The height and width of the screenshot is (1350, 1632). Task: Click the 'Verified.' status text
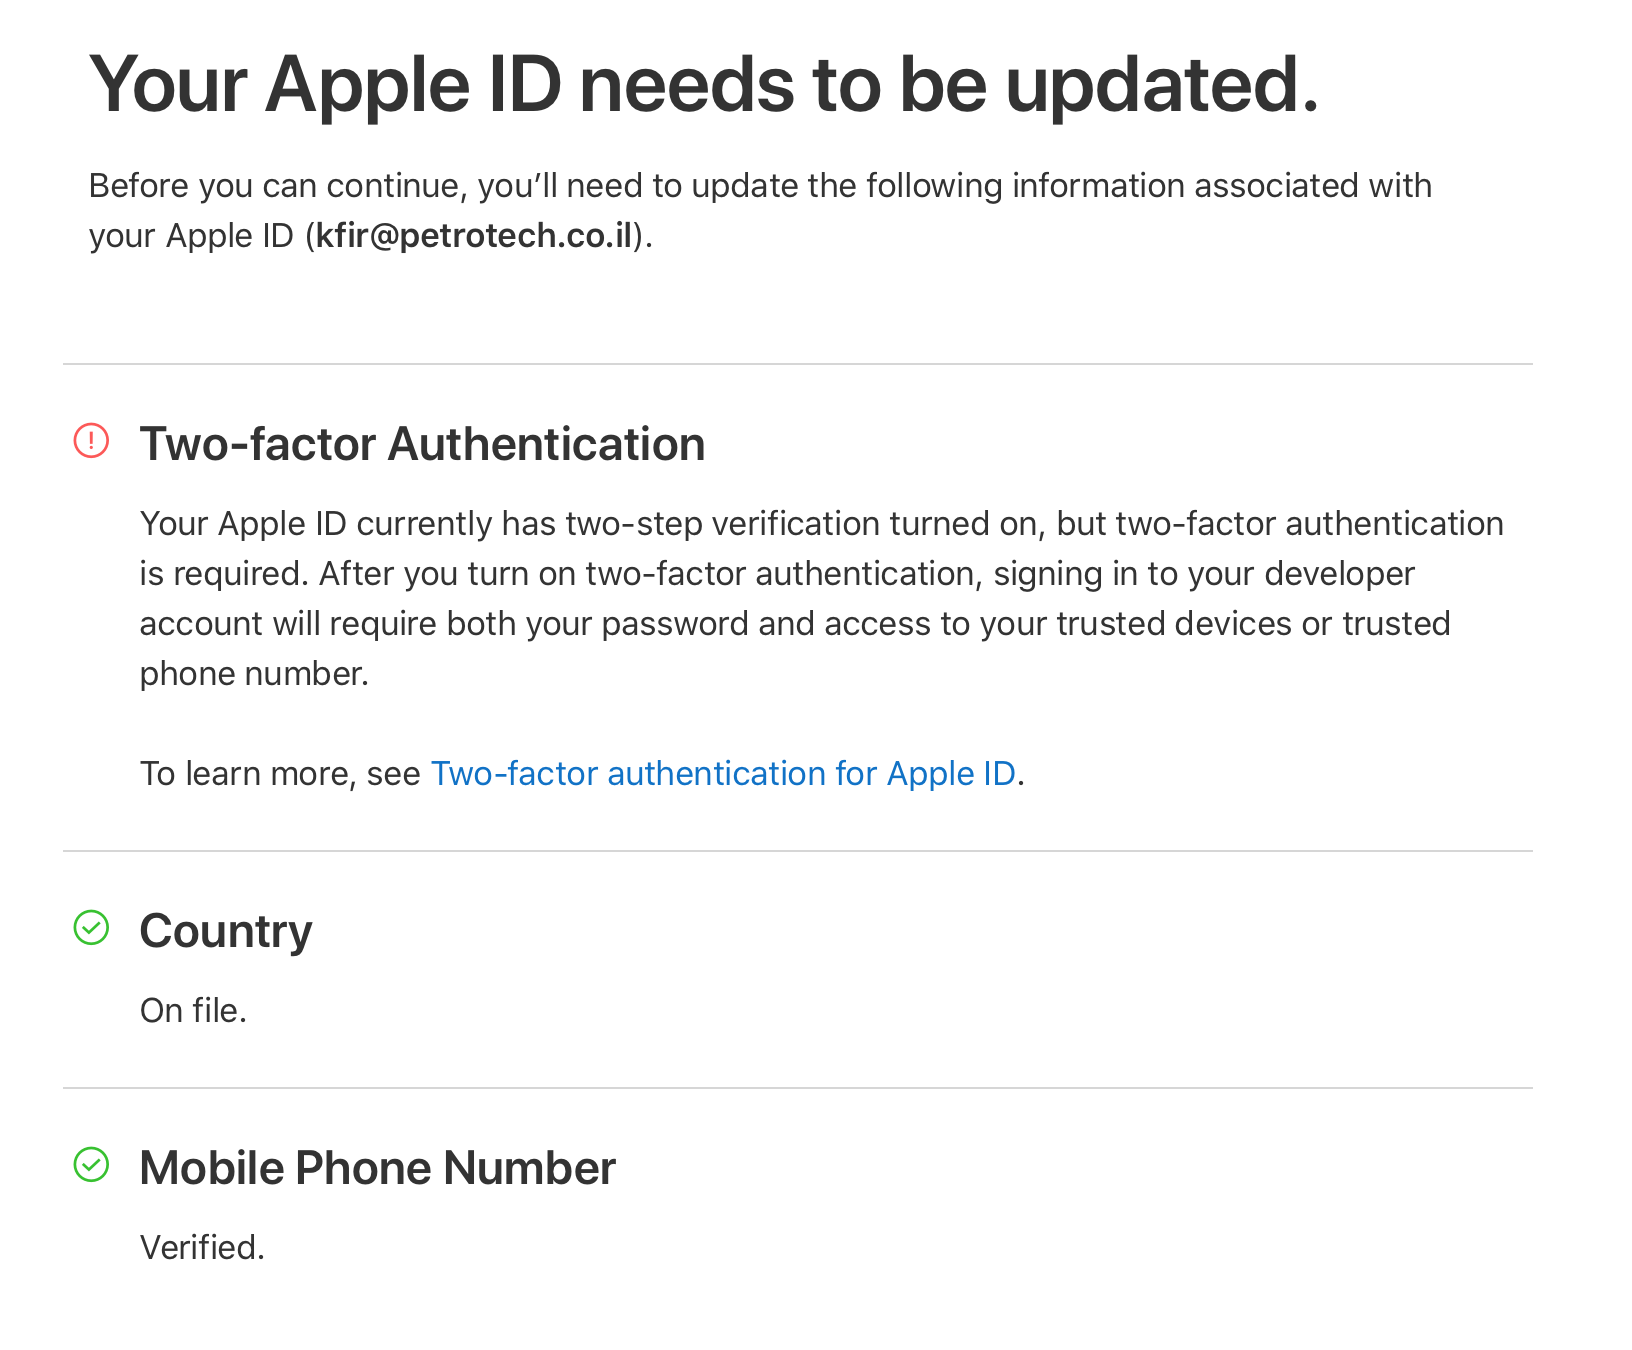(202, 1248)
